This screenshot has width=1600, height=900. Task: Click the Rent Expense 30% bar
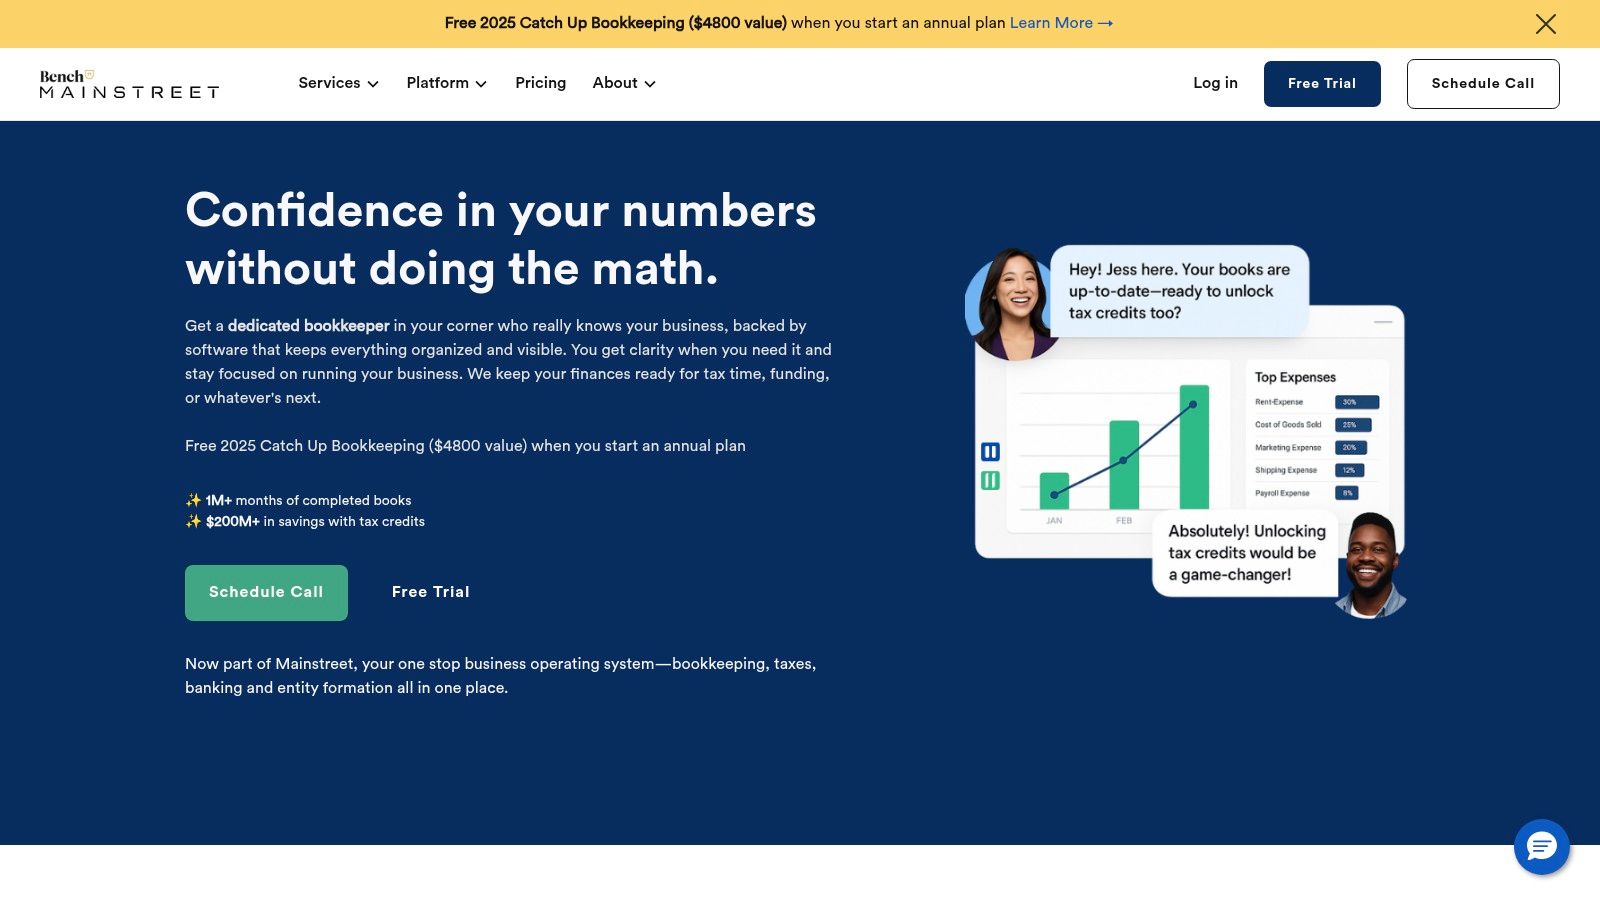[1356, 402]
